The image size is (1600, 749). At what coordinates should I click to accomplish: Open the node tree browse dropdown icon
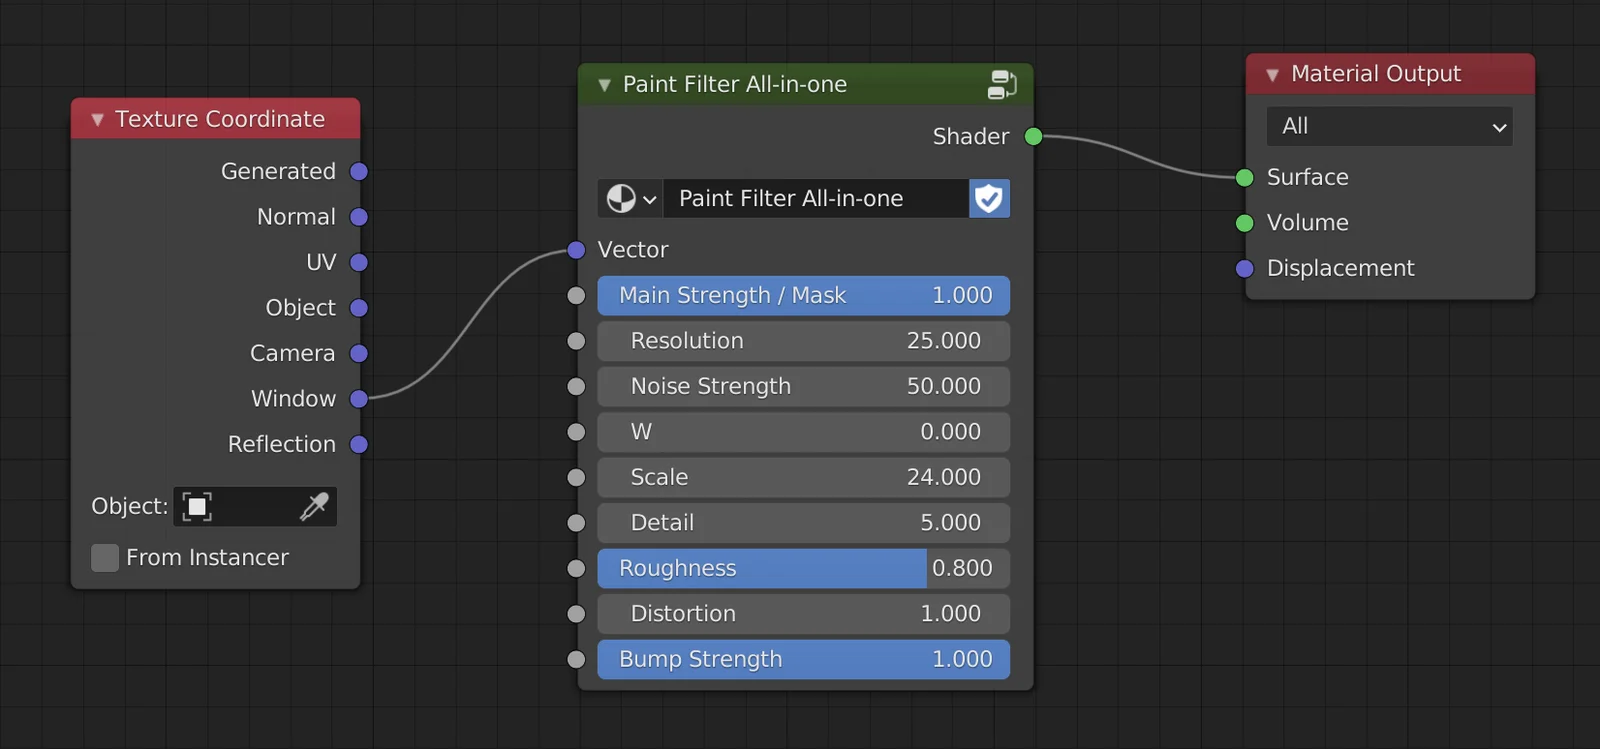tap(631, 198)
